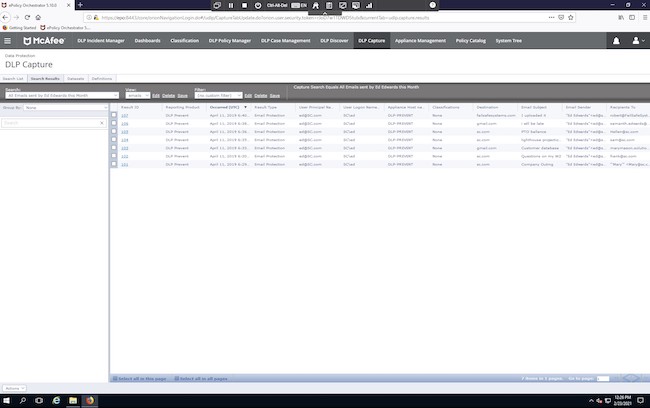Click the signal strength bars icon
Image resolution: width=650 pixels, height=408 pixels.
tap(369, 5)
